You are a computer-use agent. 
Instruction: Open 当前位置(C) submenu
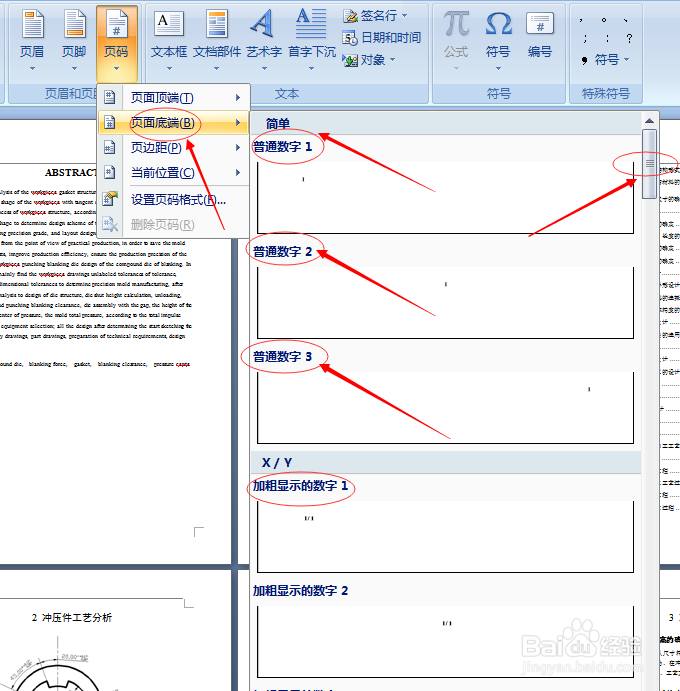[174, 172]
